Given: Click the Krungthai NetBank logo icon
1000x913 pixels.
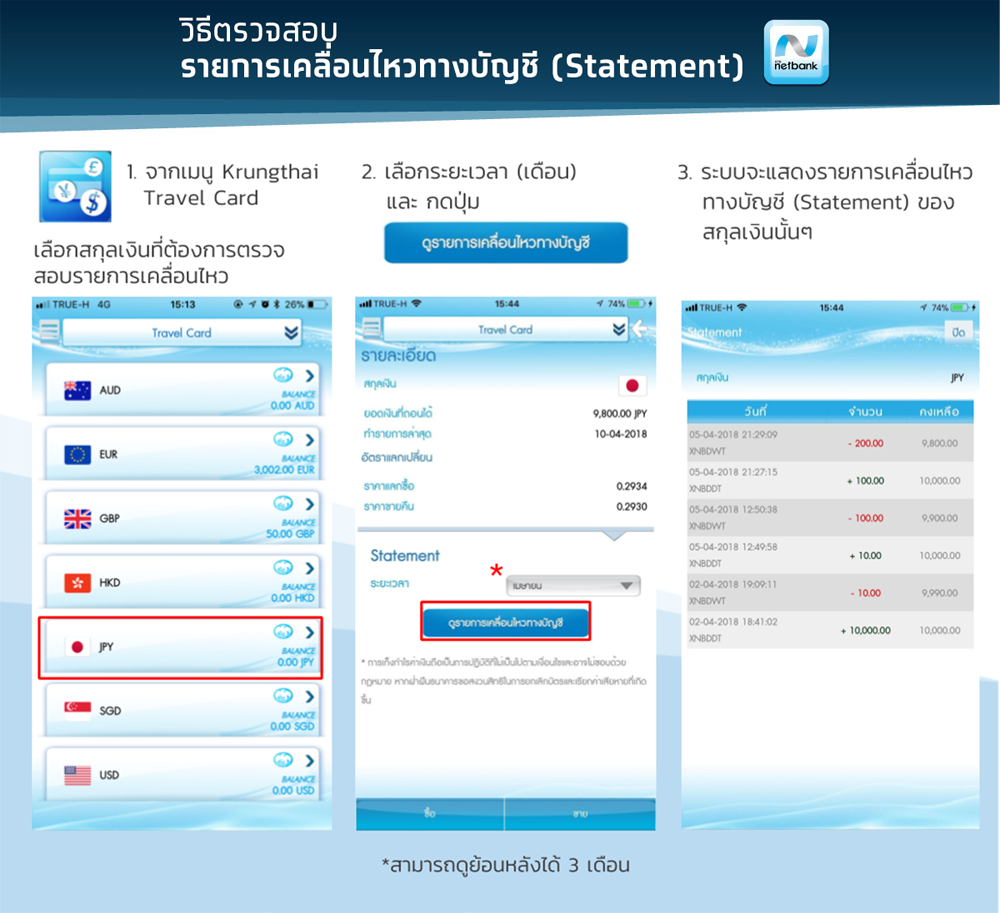Looking at the screenshot, I should click(796, 52).
